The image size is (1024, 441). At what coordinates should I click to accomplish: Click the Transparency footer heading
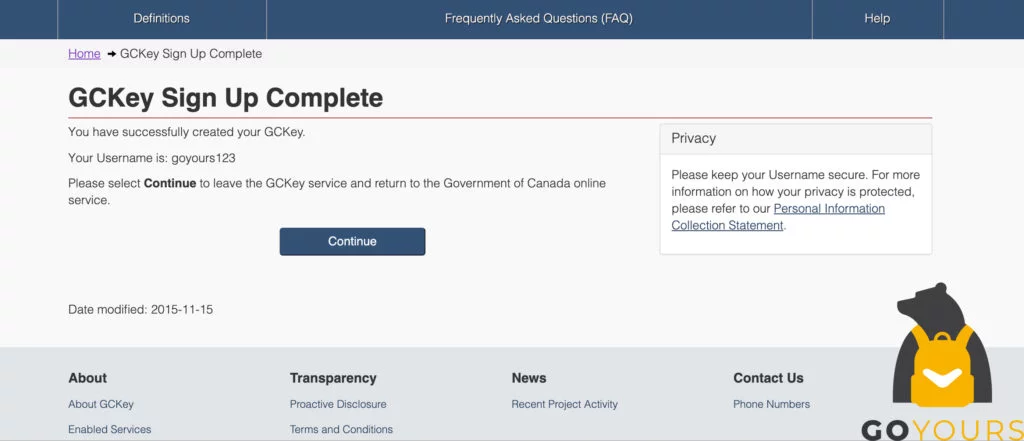point(333,378)
